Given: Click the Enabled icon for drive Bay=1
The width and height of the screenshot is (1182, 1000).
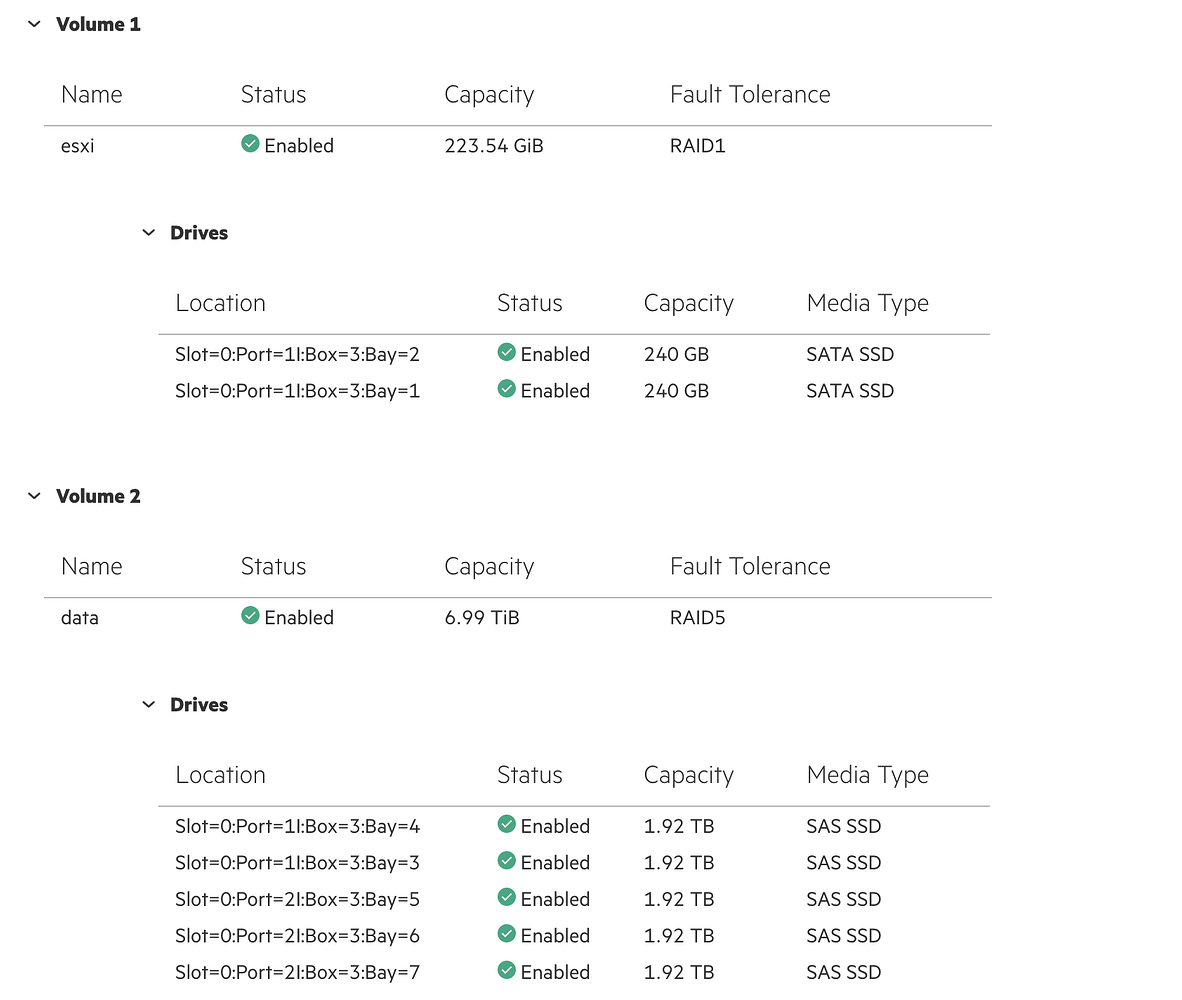Looking at the screenshot, I should tap(506, 390).
